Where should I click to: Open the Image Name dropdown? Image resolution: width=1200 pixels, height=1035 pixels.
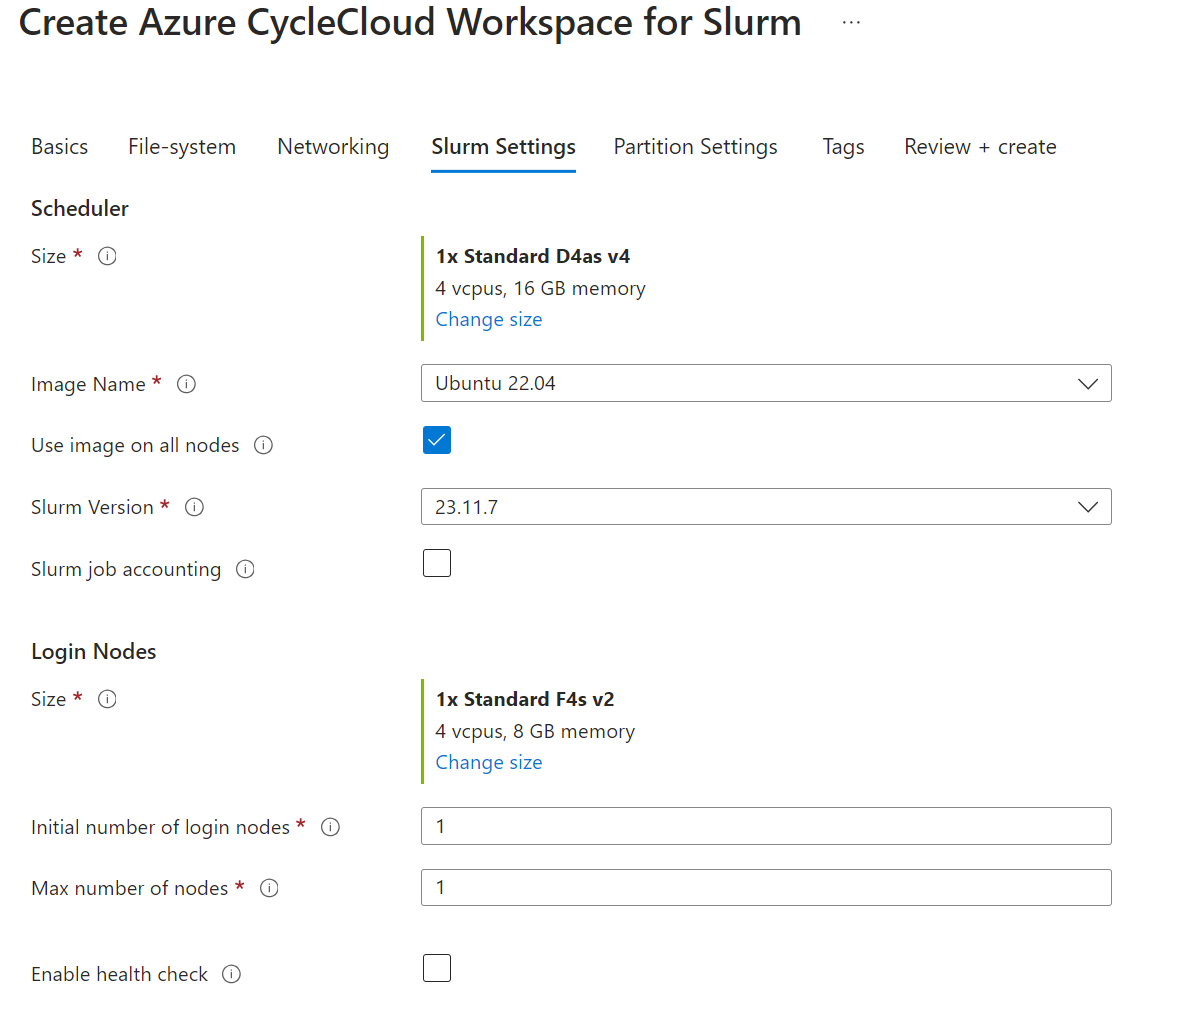point(766,383)
